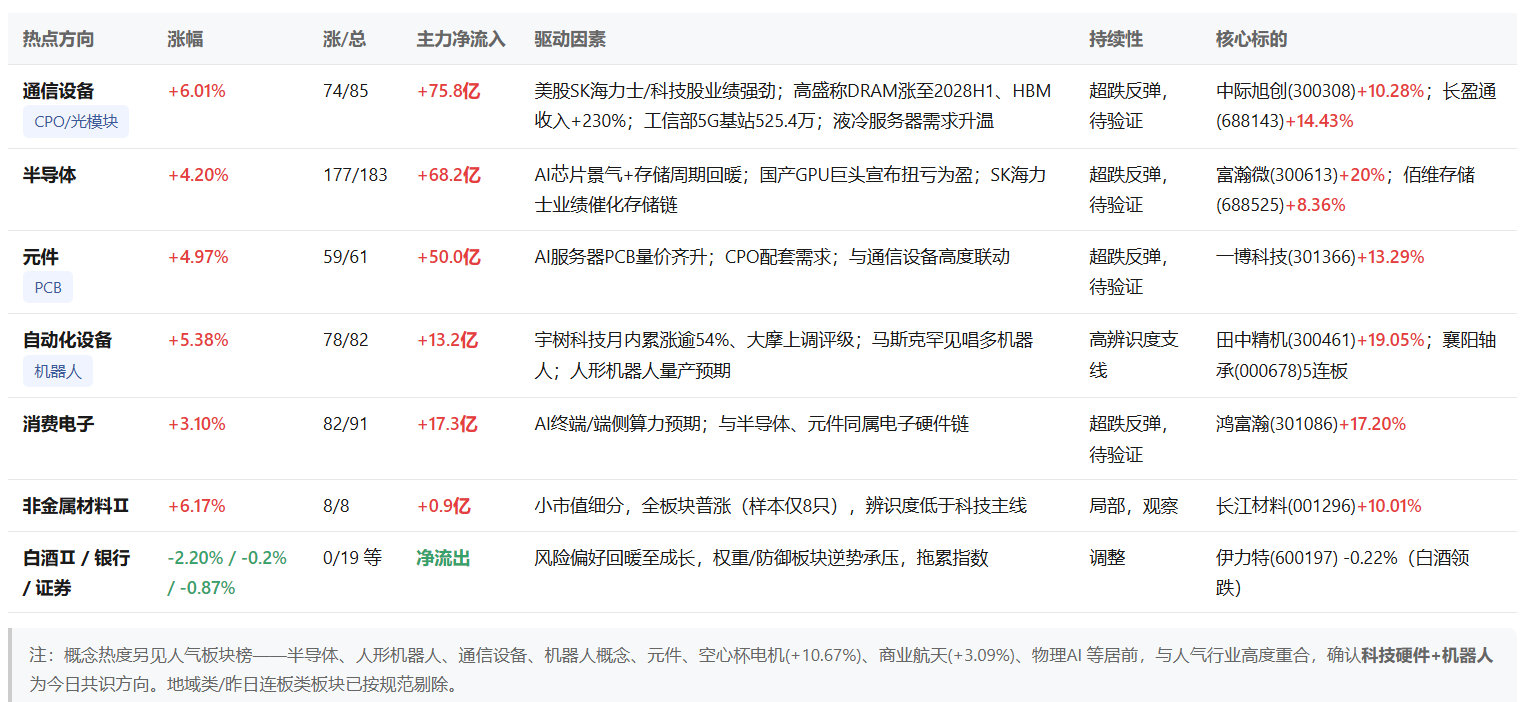Select the 非金属材料Ⅱ sector name
This screenshot has height=702, width=1536.
(x=76, y=506)
